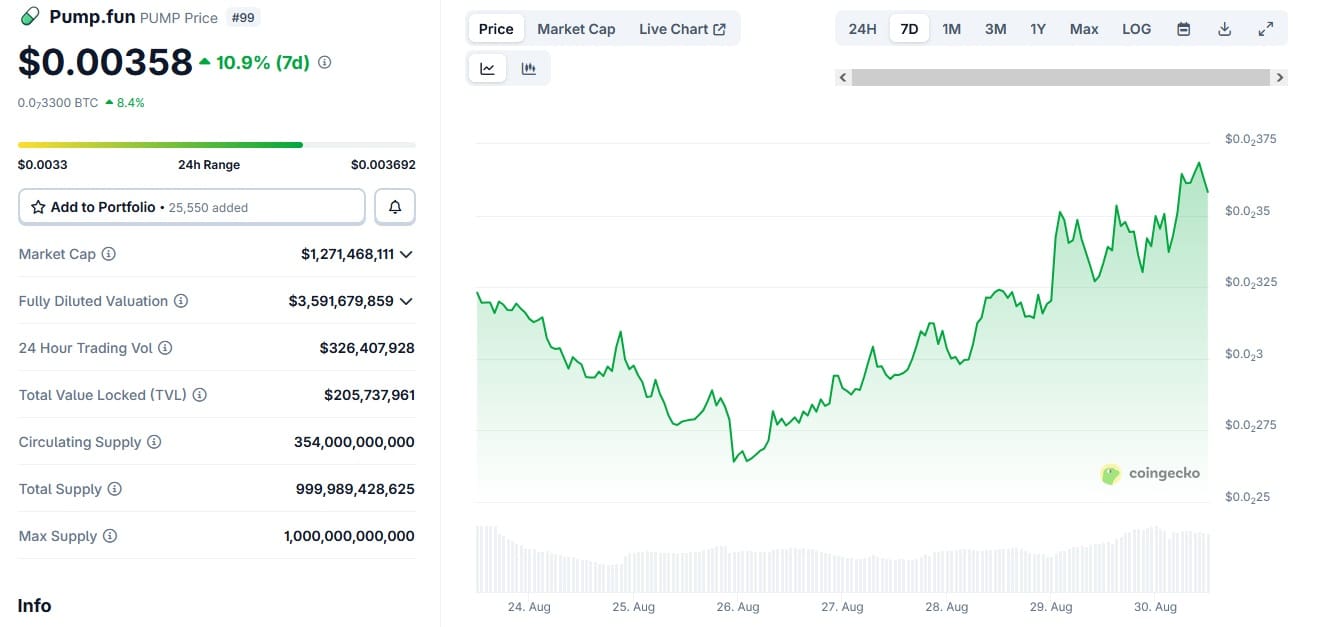The height and width of the screenshot is (627, 1327).
Task: Open the Live Chart tab
Action: click(682, 29)
